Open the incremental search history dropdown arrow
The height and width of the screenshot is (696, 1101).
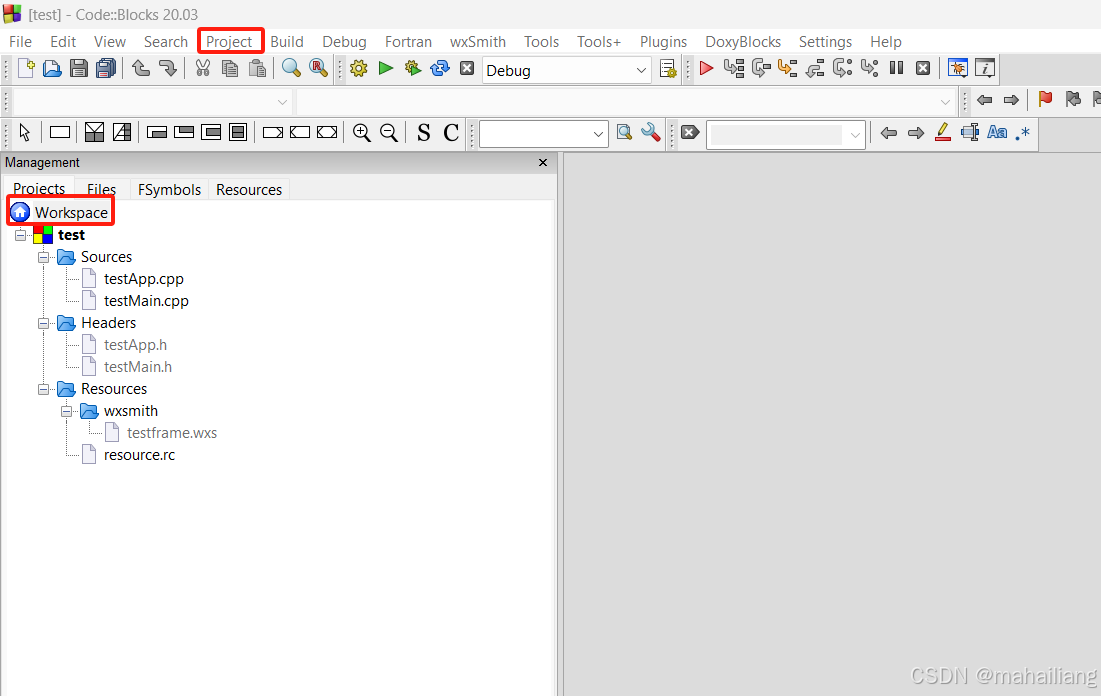[855, 135]
